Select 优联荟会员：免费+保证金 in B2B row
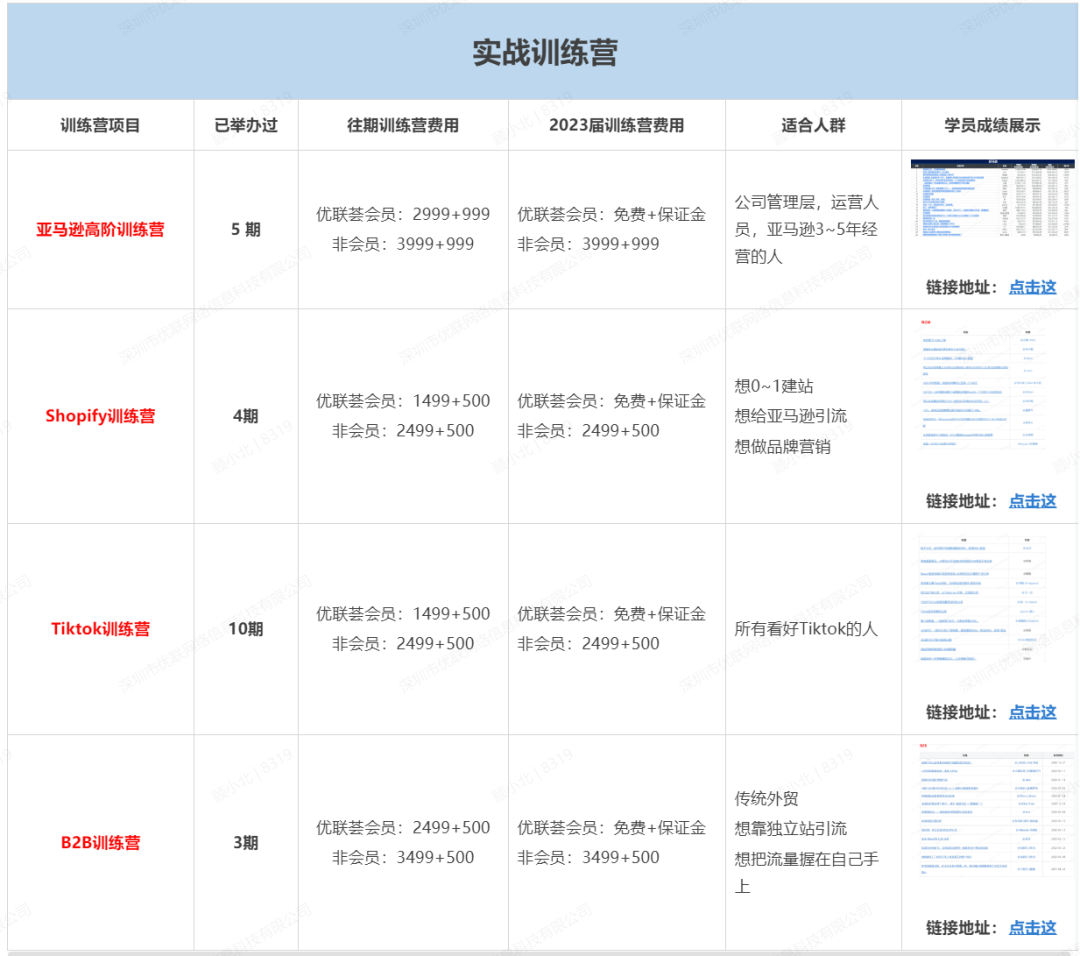The width and height of the screenshot is (1080, 956). click(612, 827)
